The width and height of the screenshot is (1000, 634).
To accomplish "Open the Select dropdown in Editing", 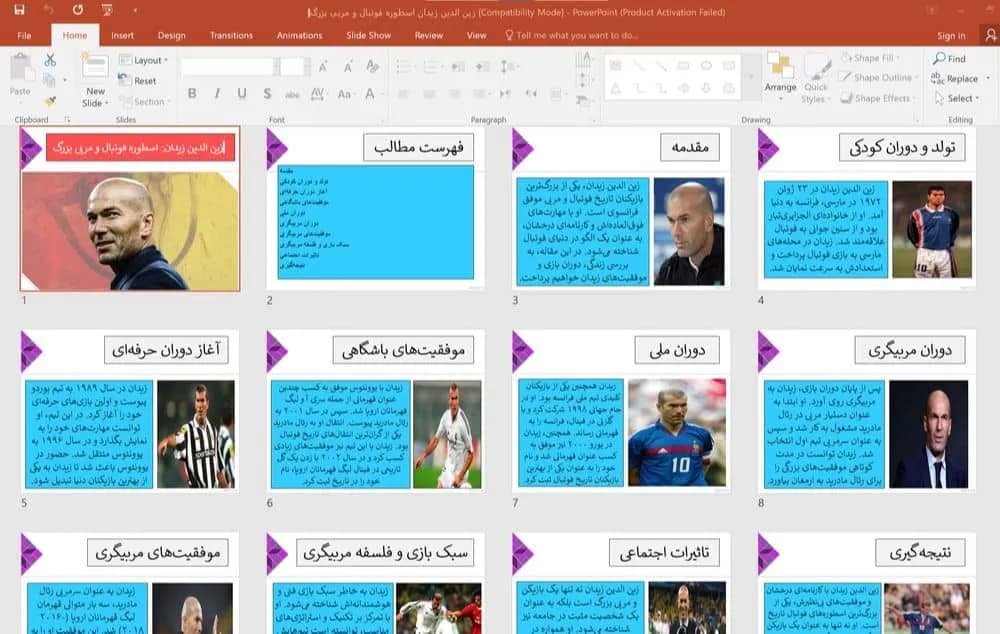I will point(957,98).
